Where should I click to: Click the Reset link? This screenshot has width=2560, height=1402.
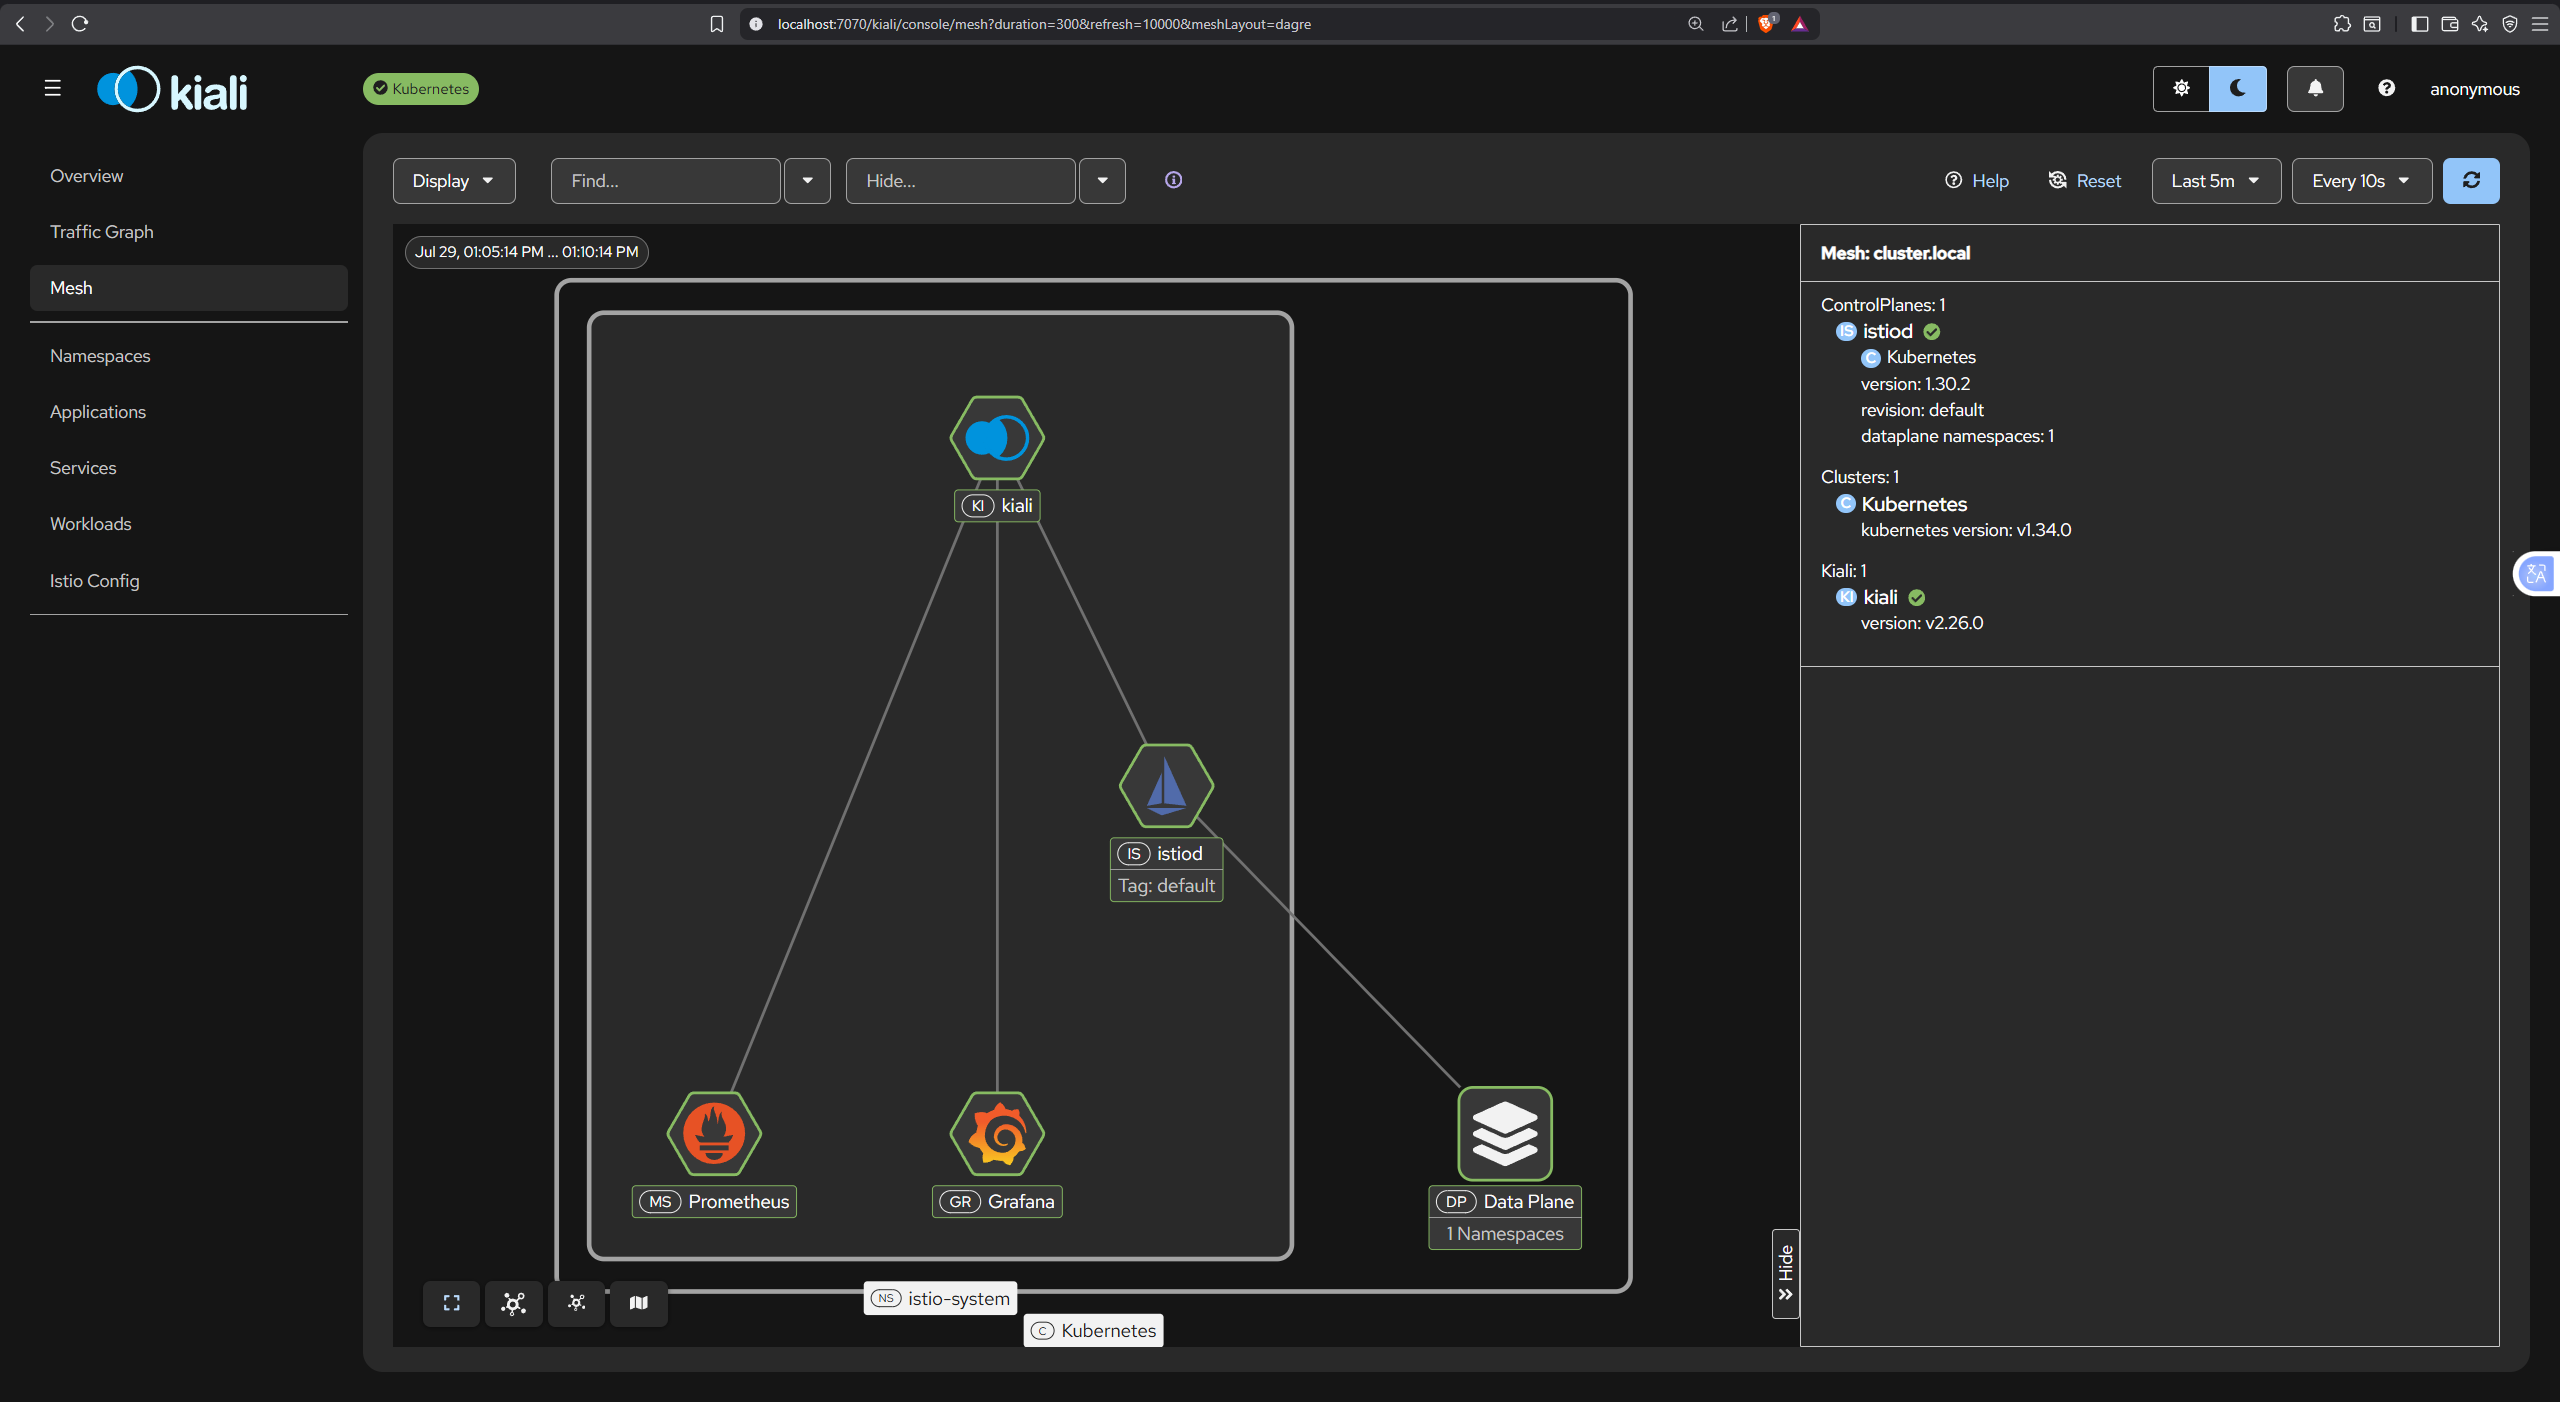point(2085,181)
